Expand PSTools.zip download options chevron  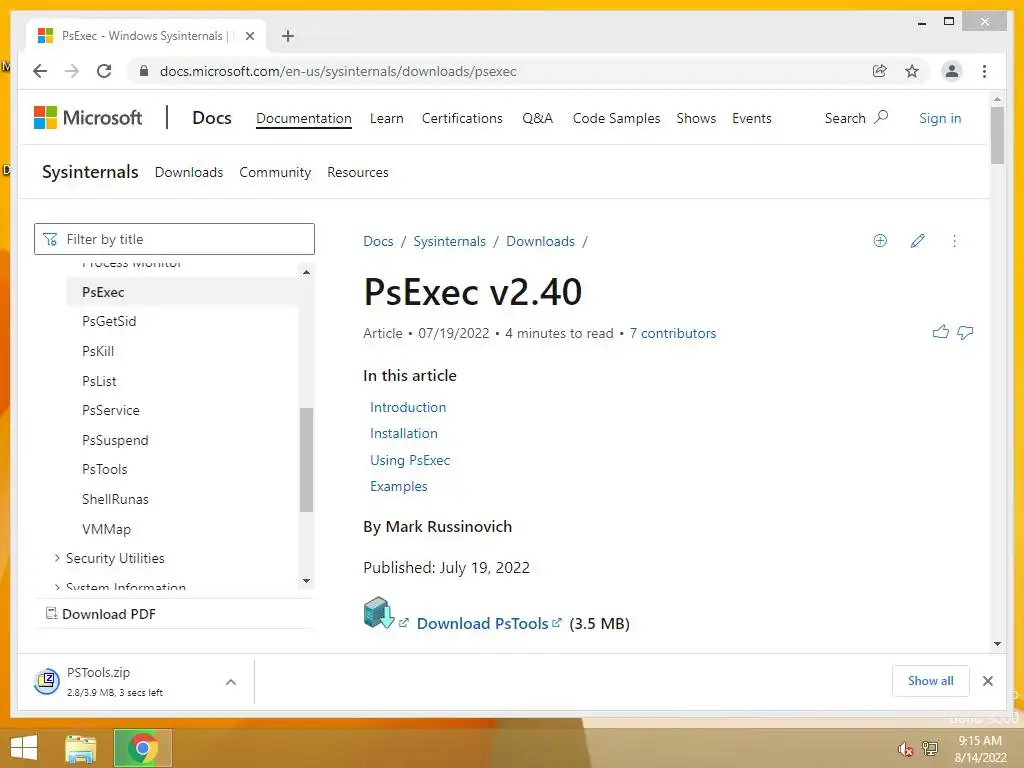[231, 682]
